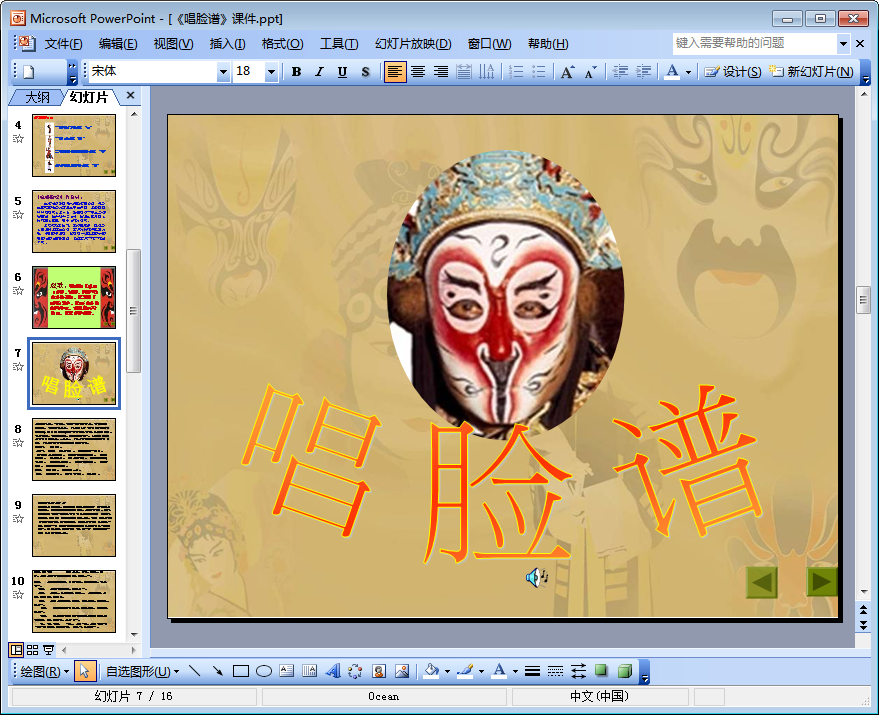This screenshot has height=715, width=879.
Task: Insert Picture from file
Action: (401, 671)
